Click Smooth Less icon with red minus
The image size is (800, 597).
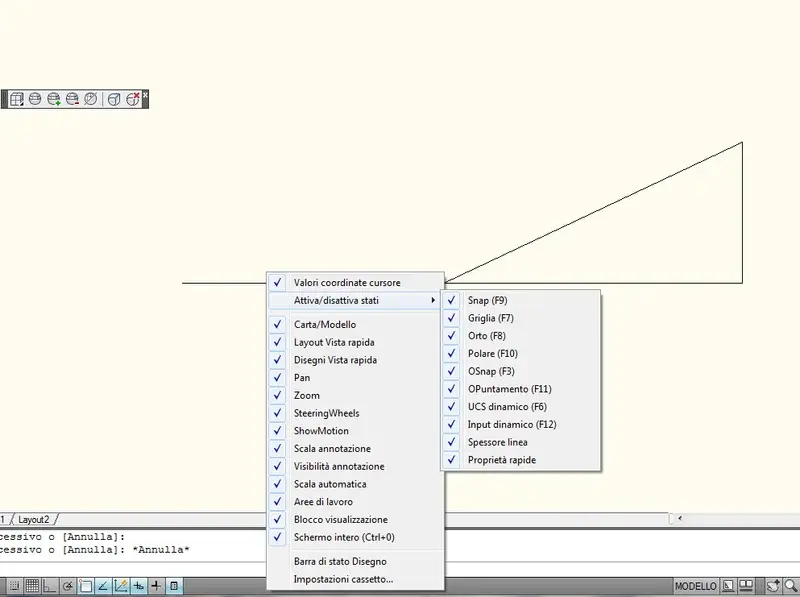pyautogui.click(x=72, y=99)
